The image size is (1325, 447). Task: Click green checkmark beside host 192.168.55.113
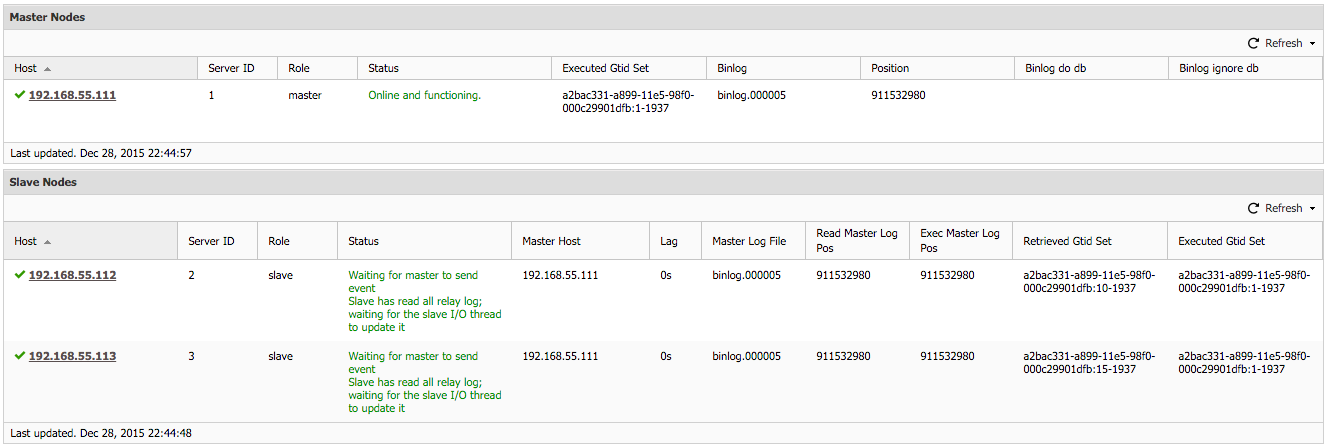[20, 356]
